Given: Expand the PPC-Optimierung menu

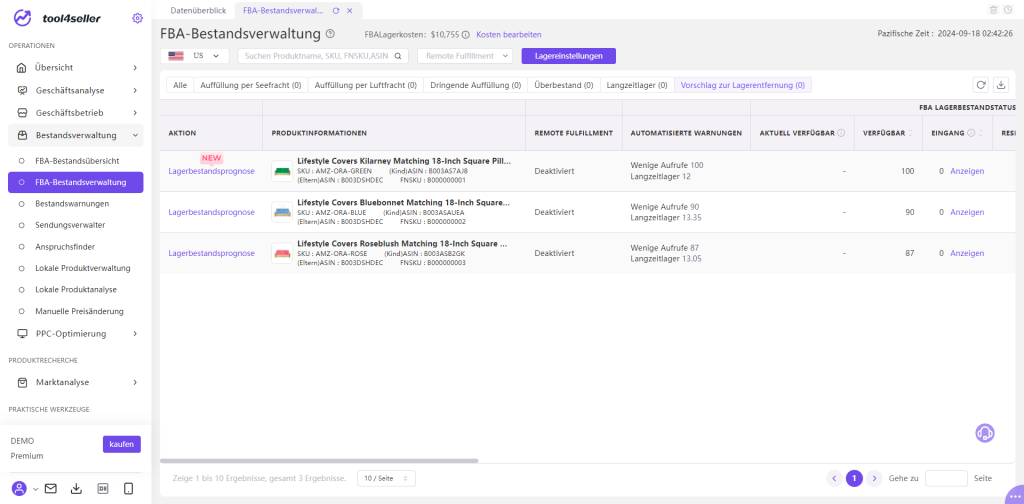Looking at the screenshot, I should pyautogui.click(x=76, y=334).
